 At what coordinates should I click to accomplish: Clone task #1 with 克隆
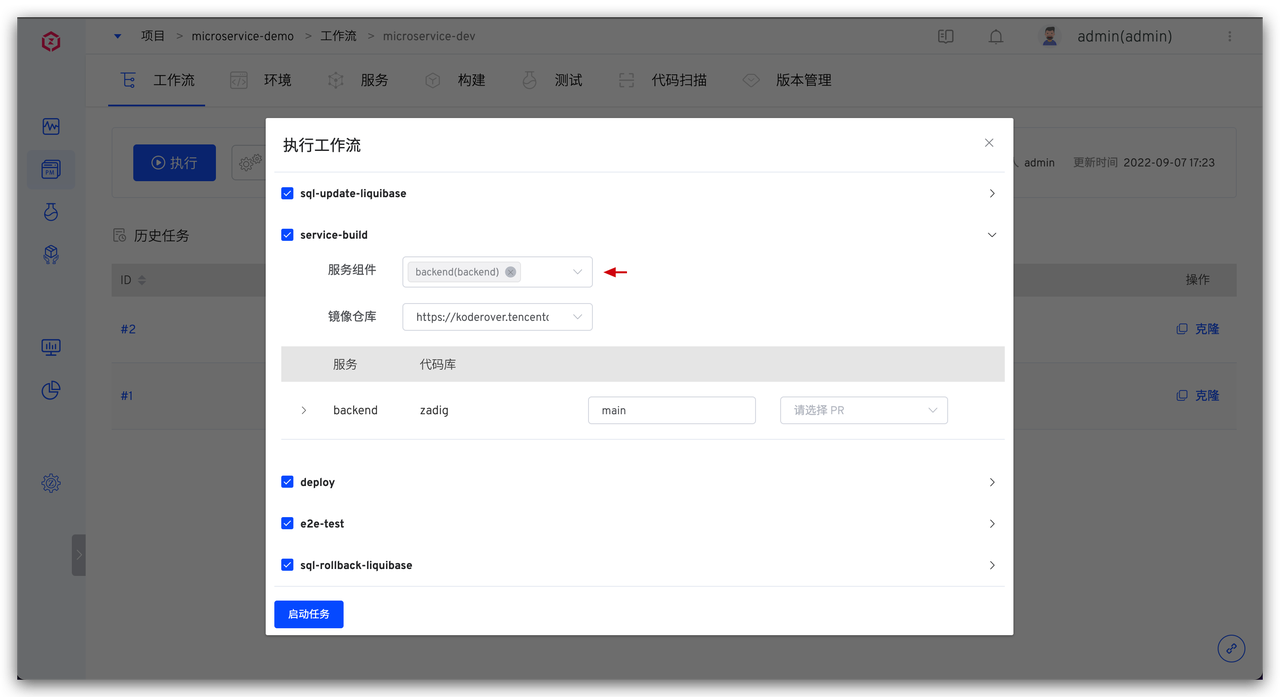(1198, 396)
